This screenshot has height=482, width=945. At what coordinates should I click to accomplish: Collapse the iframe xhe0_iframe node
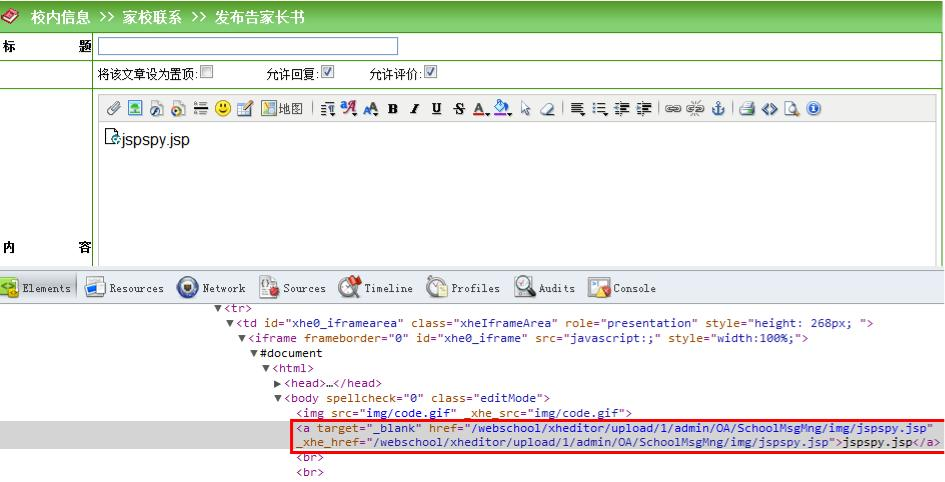click(x=242, y=339)
